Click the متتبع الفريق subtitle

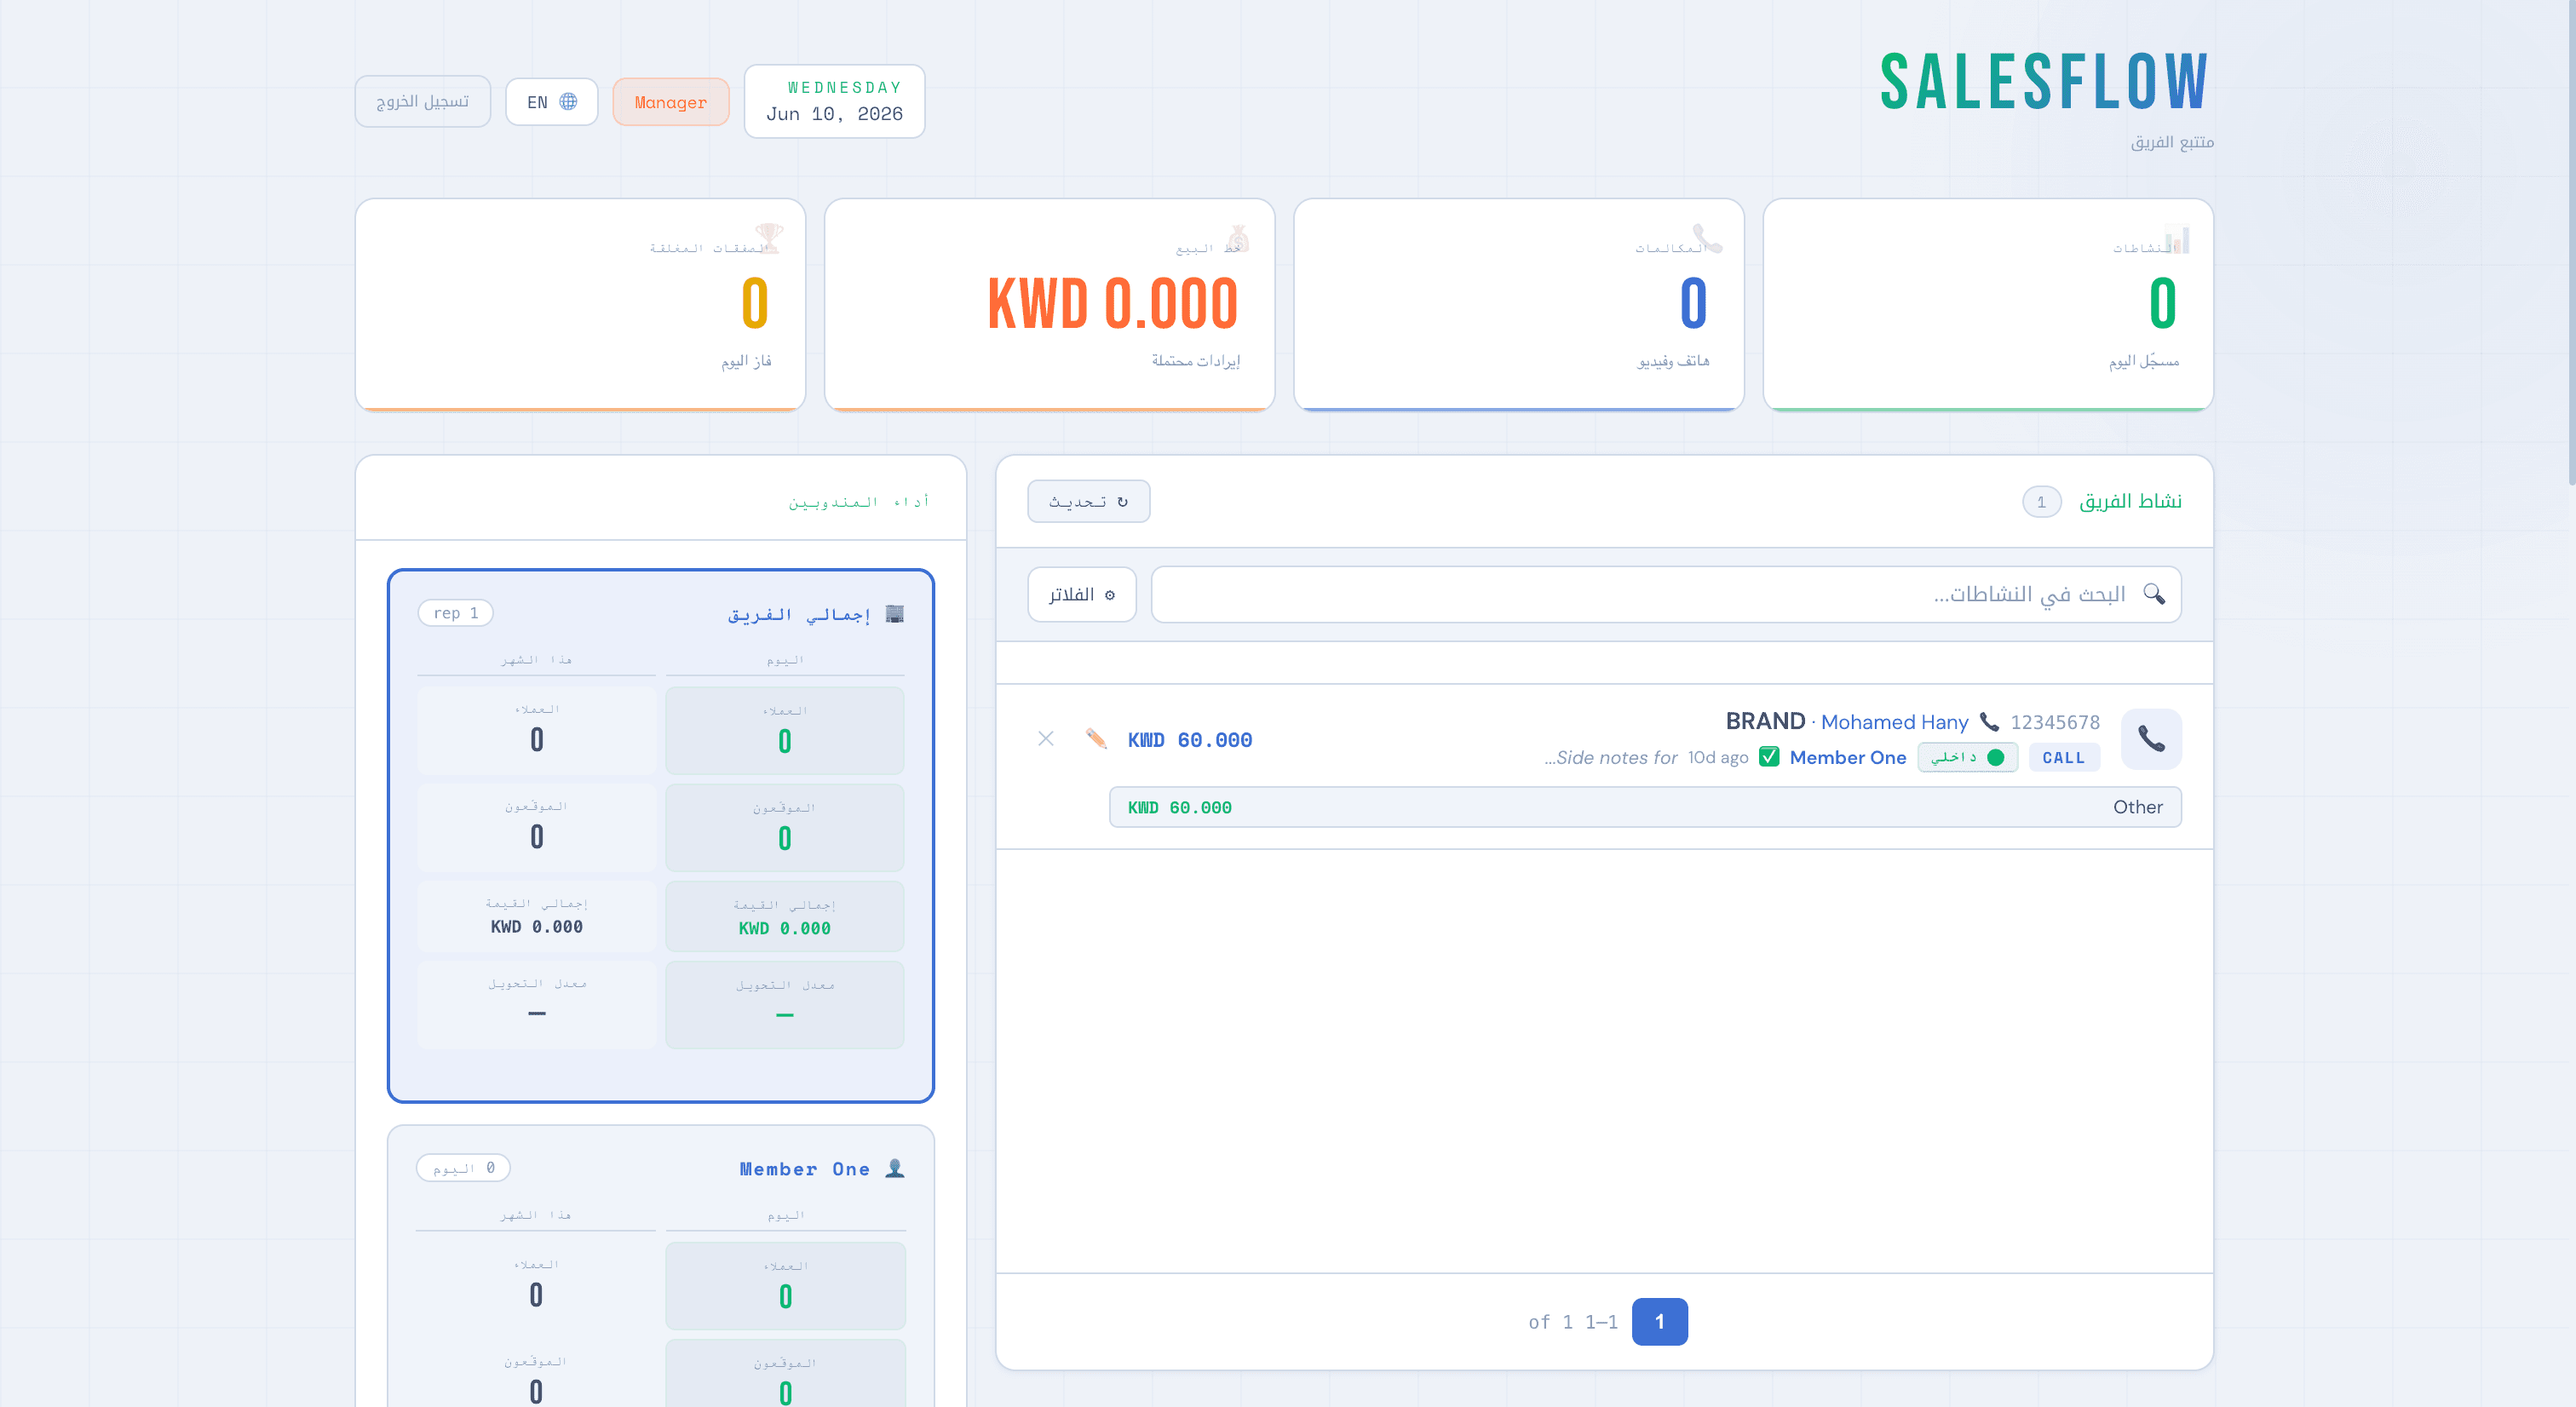point(2171,142)
